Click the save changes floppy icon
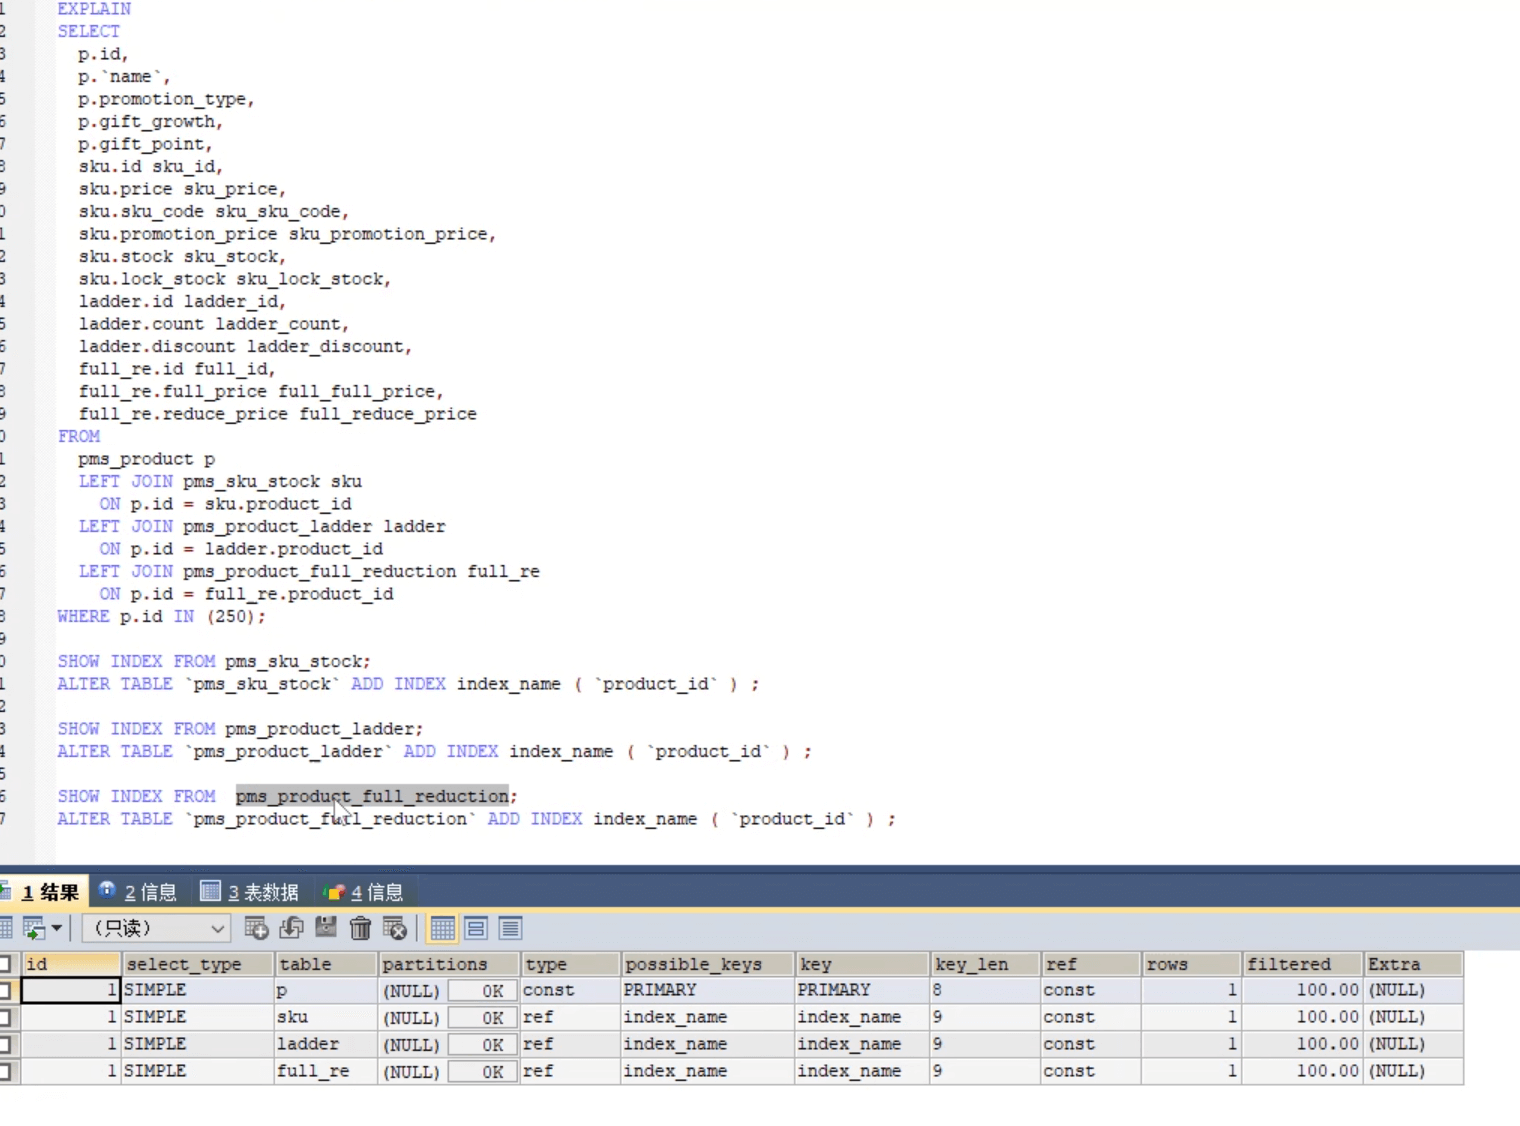The width and height of the screenshot is (1520, 1126). [326, 928]
